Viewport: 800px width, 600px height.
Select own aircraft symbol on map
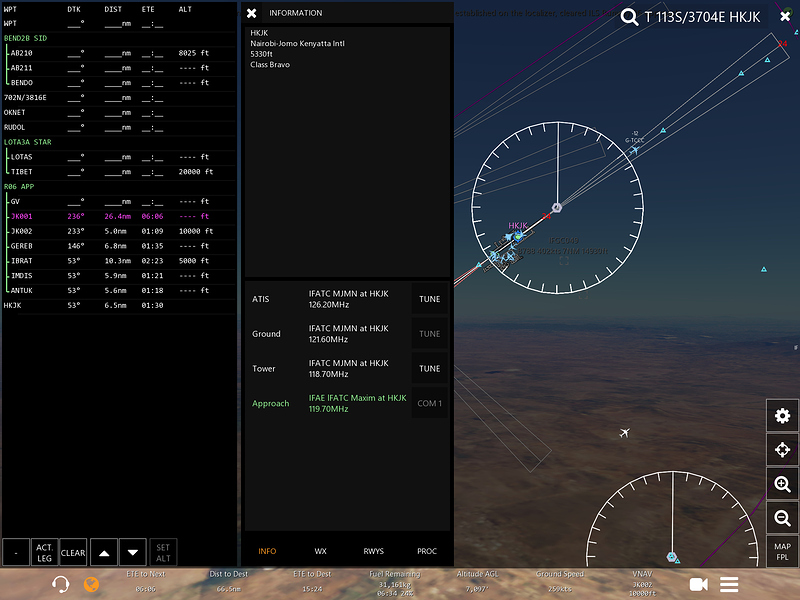tap(624, 433)
